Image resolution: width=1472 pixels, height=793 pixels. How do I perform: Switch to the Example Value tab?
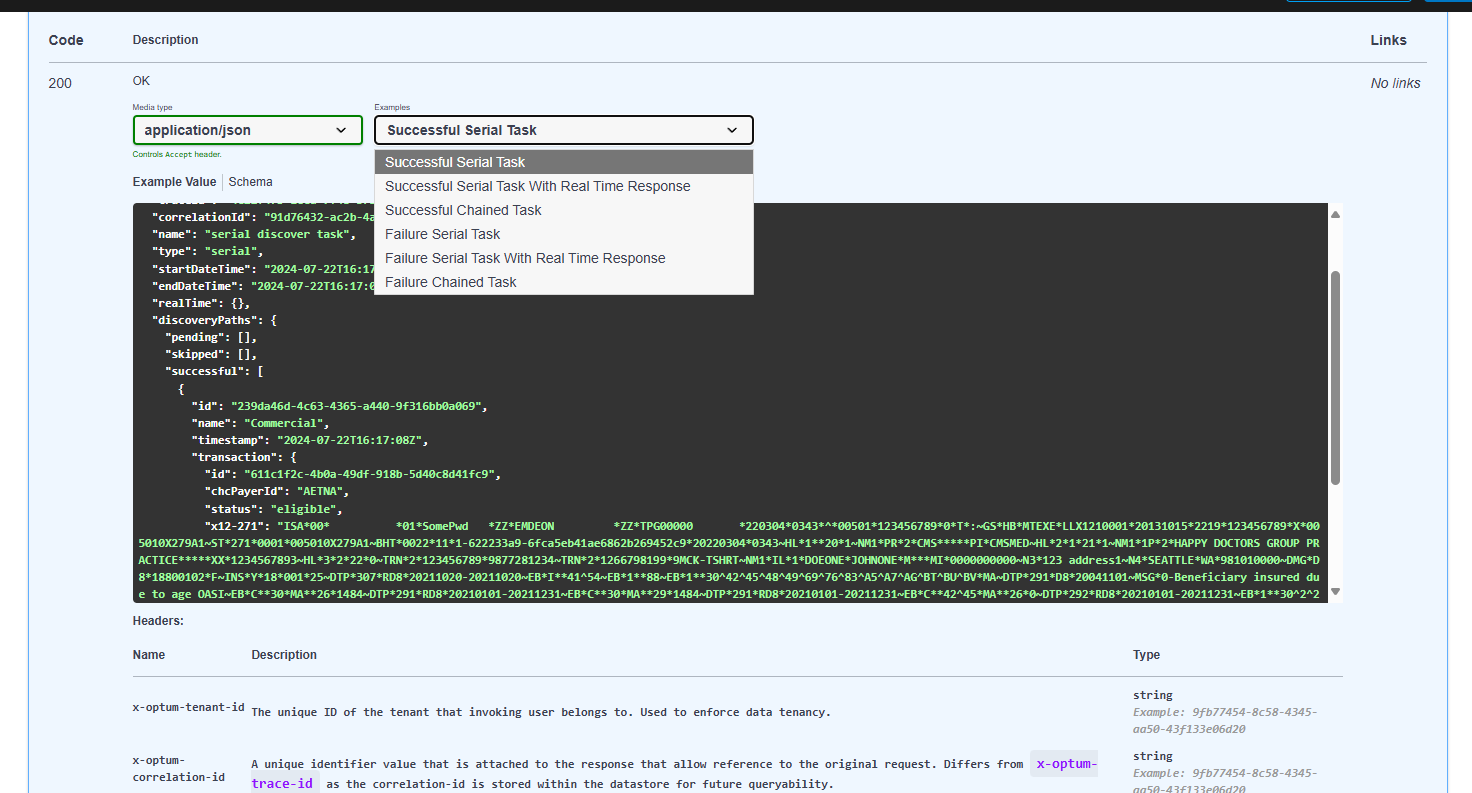(174, 182)
